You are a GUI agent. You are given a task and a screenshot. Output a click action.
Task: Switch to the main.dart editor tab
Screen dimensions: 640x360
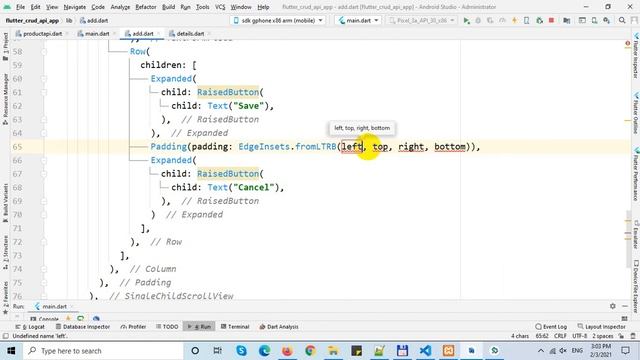click(x=97, y=34)
